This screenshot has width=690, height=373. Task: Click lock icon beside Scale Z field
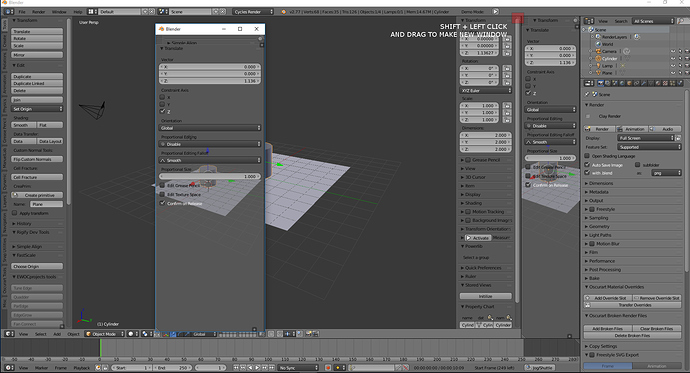click(x=507, y=120)
